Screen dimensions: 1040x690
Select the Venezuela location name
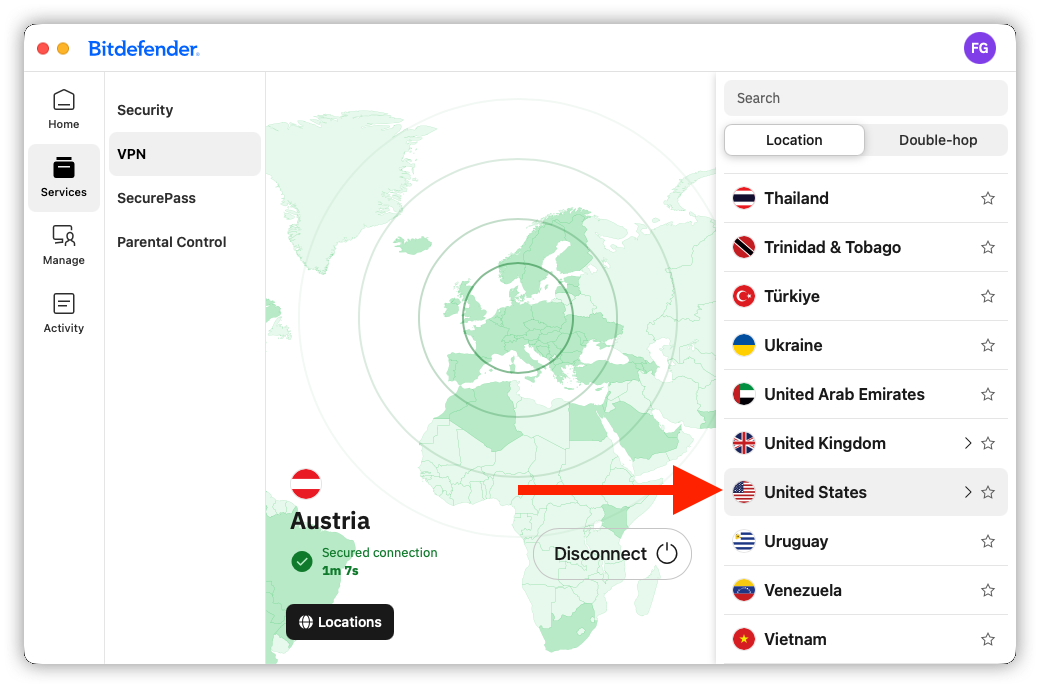tap(803, 590)
